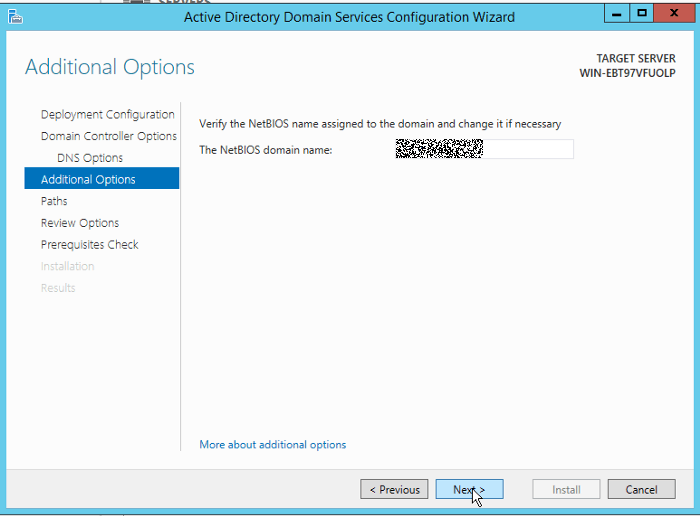Open the Review Options step

(80, 223)
